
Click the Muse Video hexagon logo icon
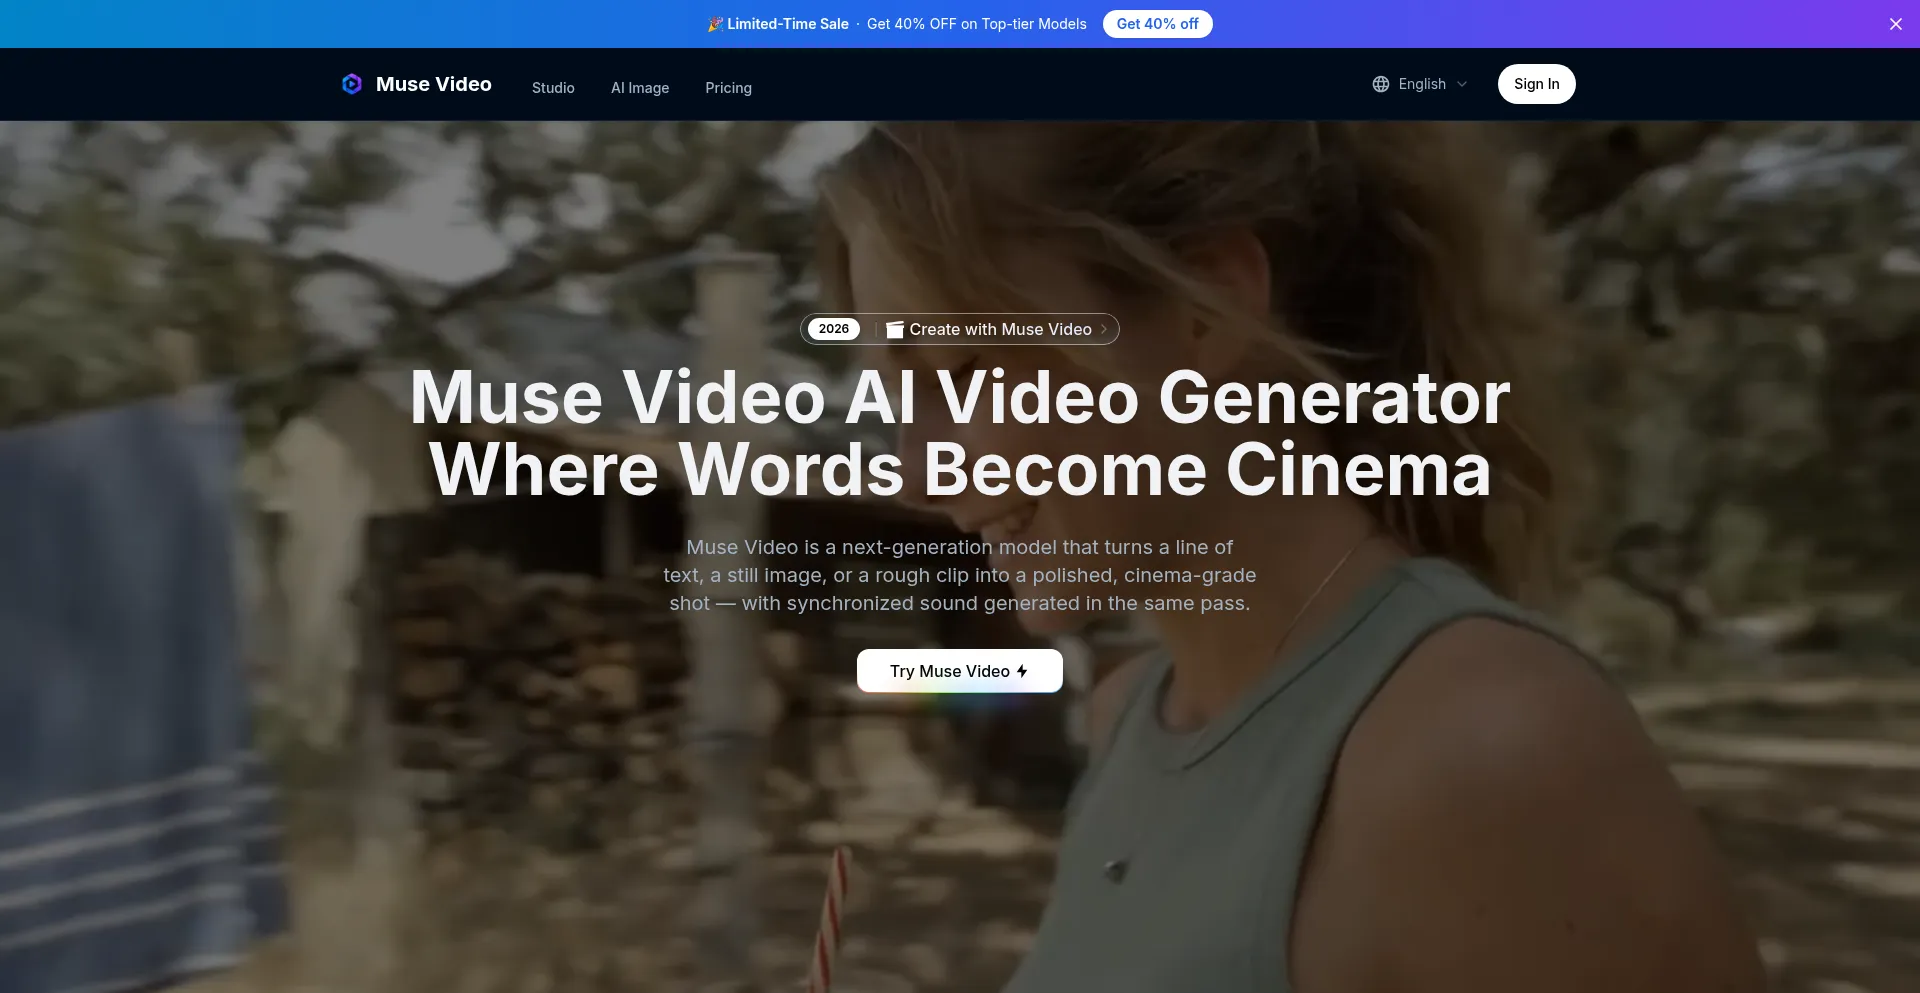coord(352,84)
